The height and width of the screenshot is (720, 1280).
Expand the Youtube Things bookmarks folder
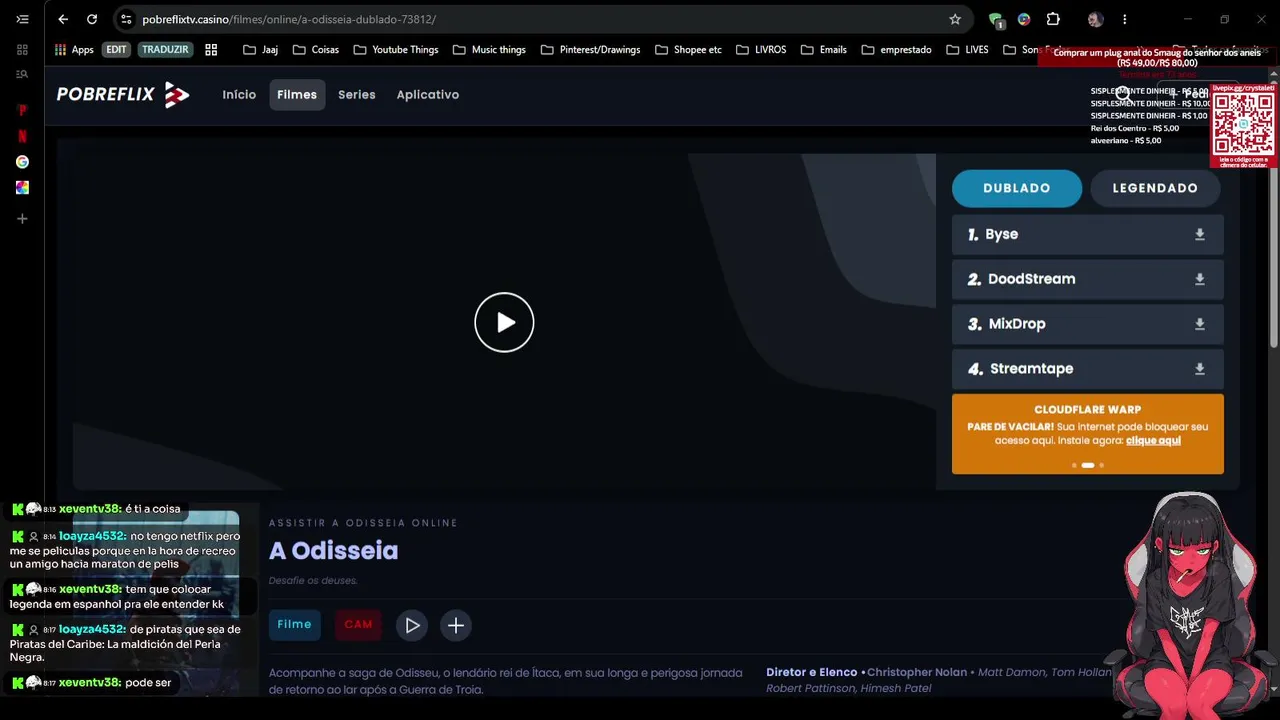point(396,49)
